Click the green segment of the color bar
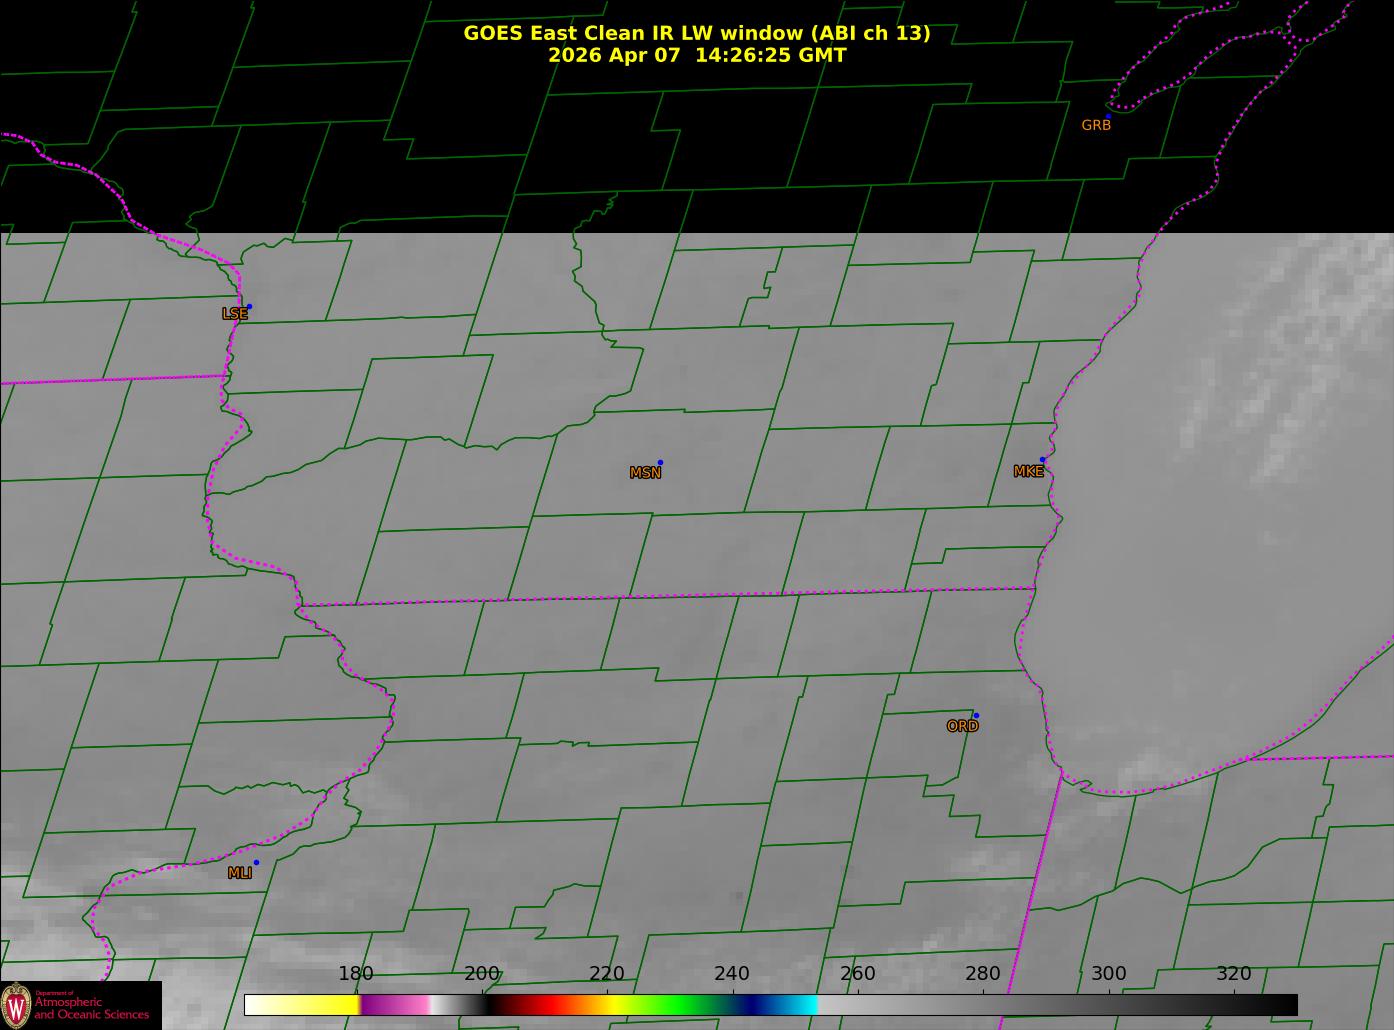Screen dimensions: 1394x1030 tap(677, 1004)
